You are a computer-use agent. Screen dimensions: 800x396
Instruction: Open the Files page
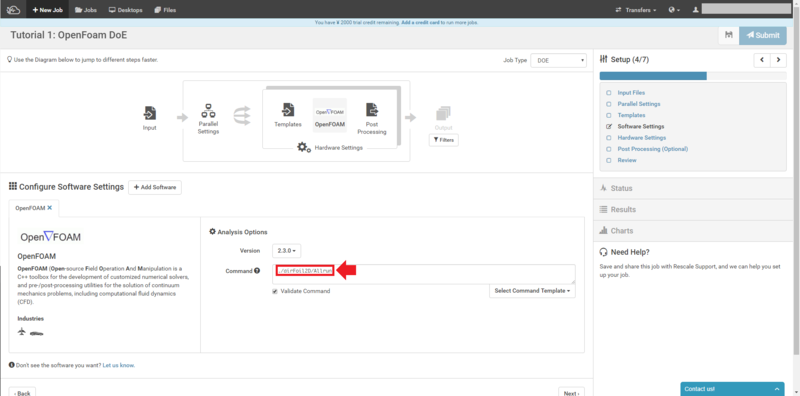(x=165, y=10)
